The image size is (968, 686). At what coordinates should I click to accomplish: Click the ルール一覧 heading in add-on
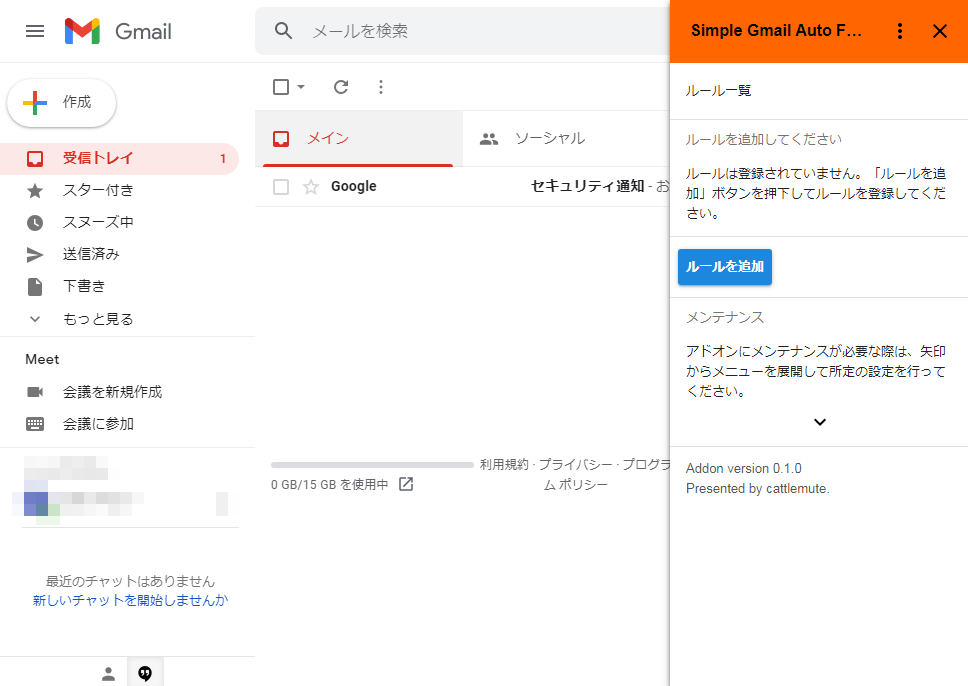[719, 91]
